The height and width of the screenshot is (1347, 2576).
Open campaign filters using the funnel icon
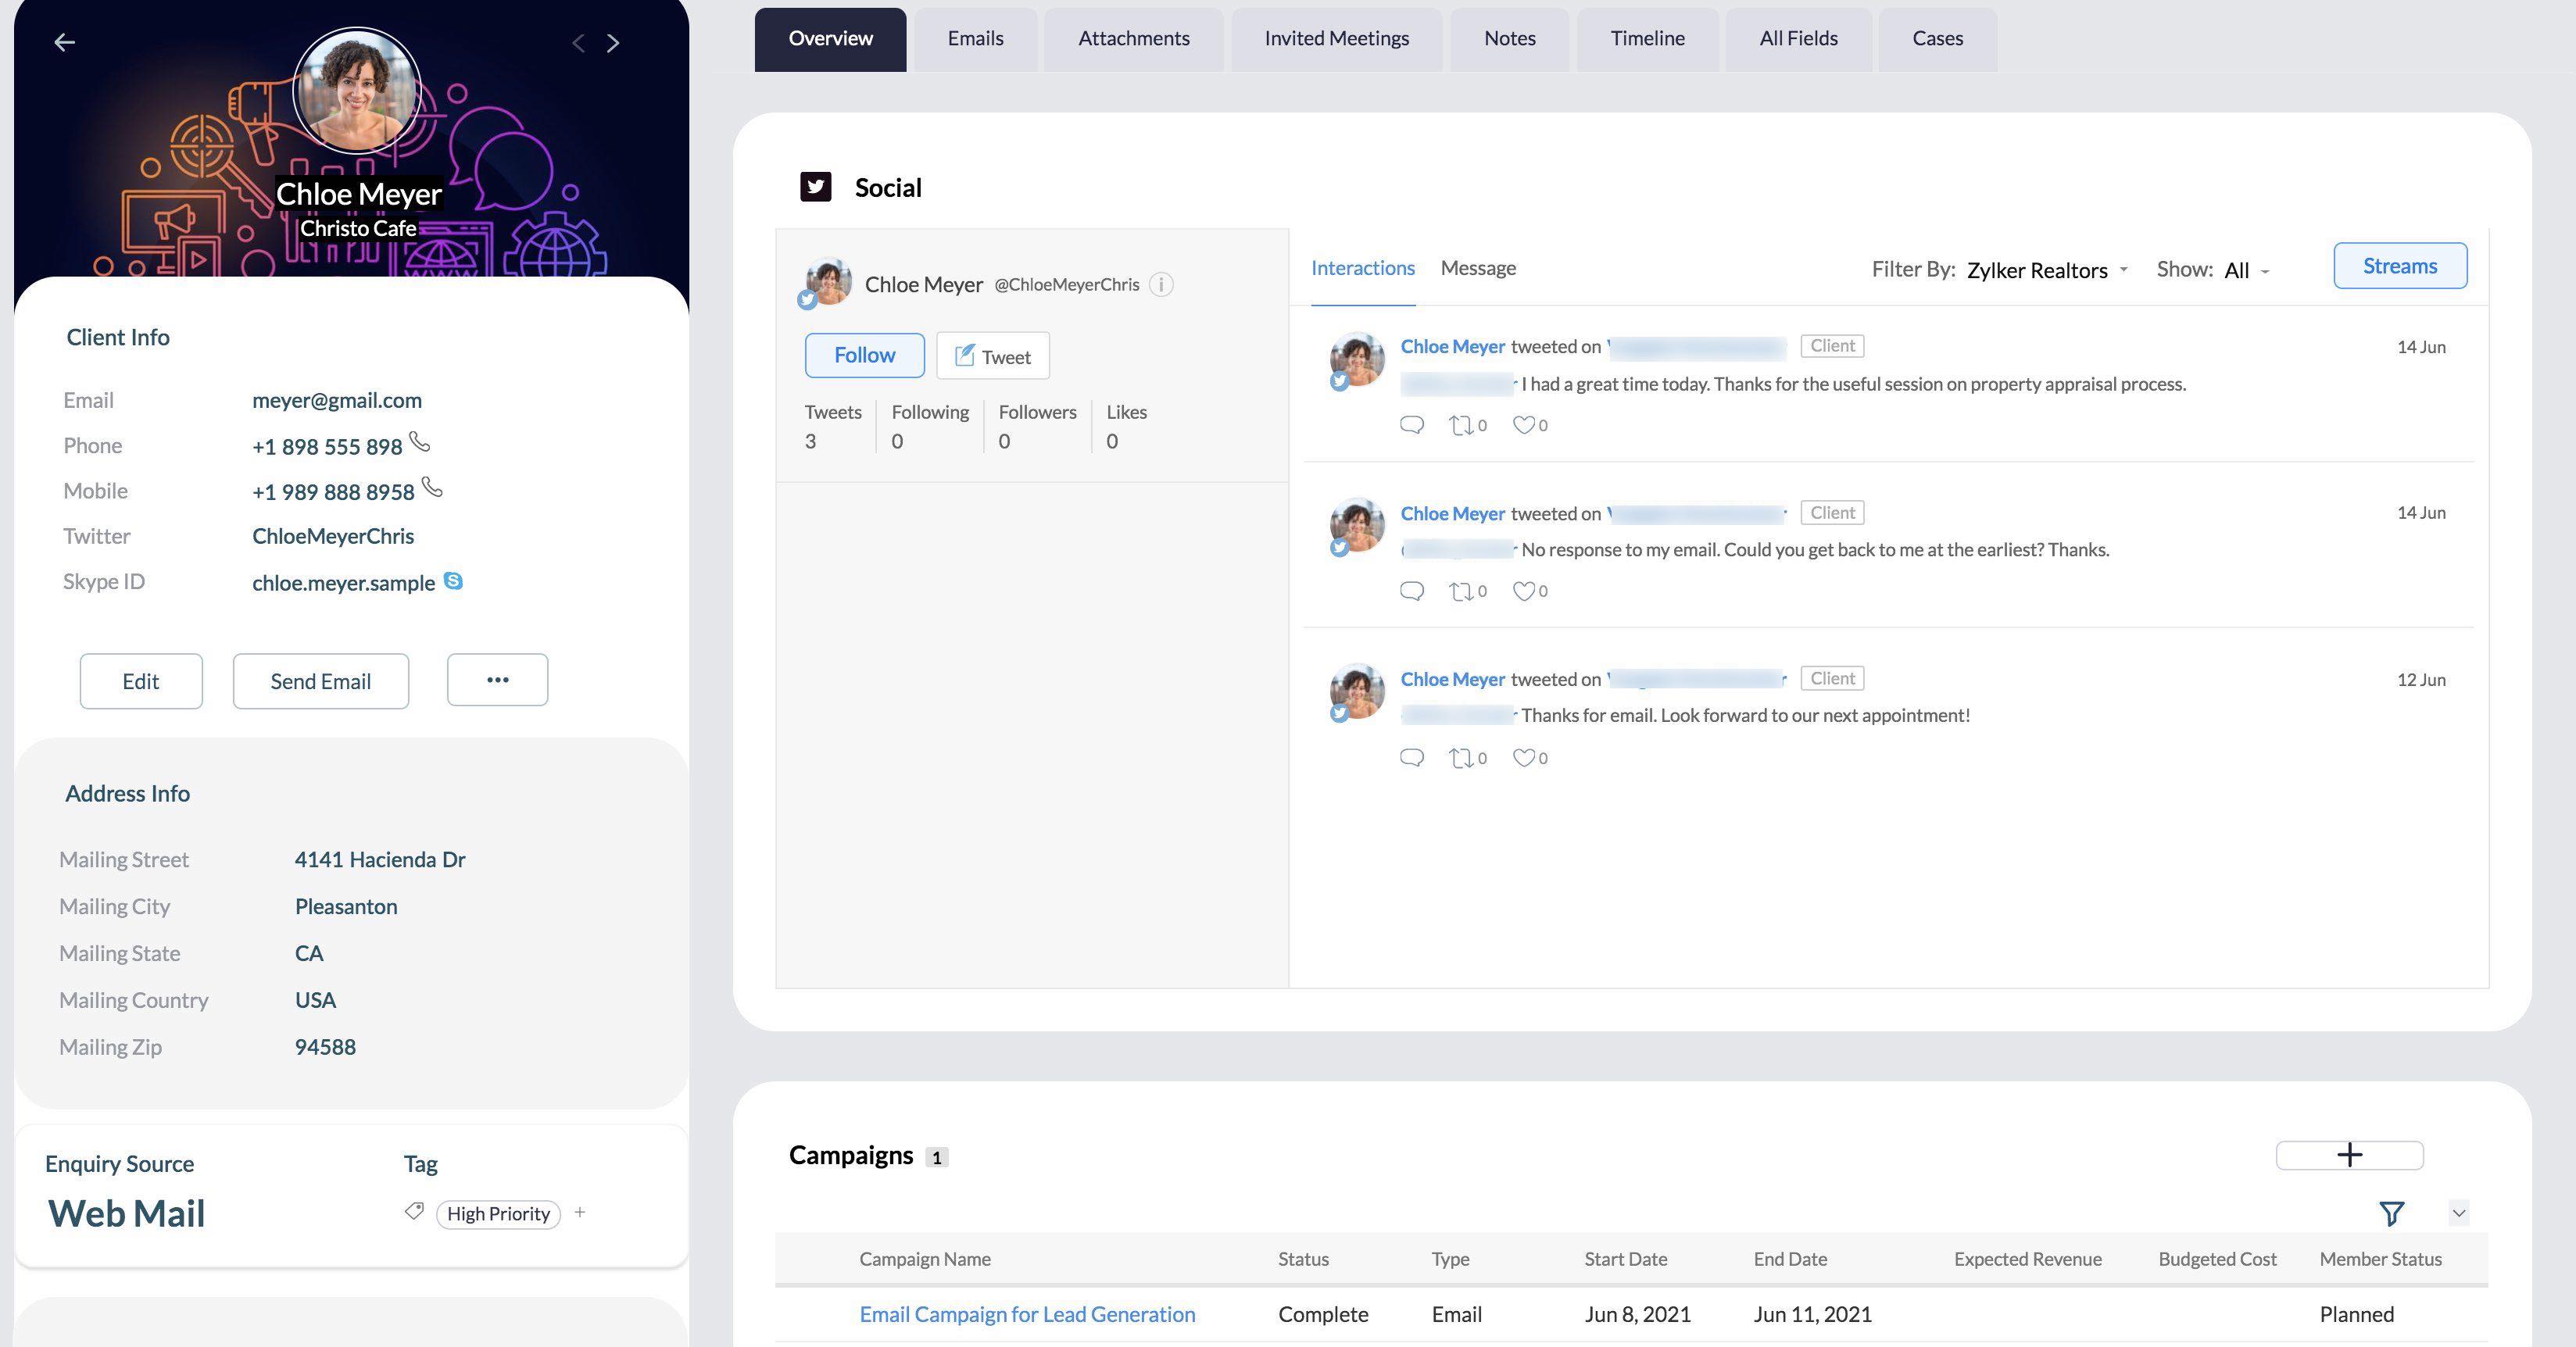point(2392,1213)
